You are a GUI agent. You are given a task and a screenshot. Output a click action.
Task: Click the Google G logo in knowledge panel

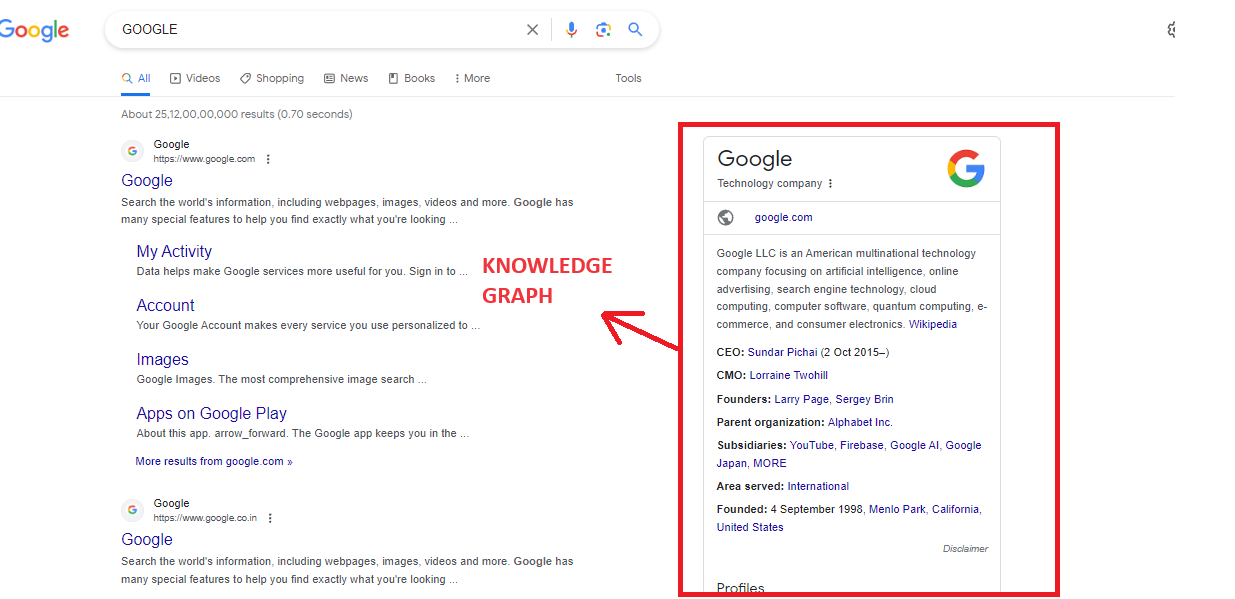coord(965,168)
